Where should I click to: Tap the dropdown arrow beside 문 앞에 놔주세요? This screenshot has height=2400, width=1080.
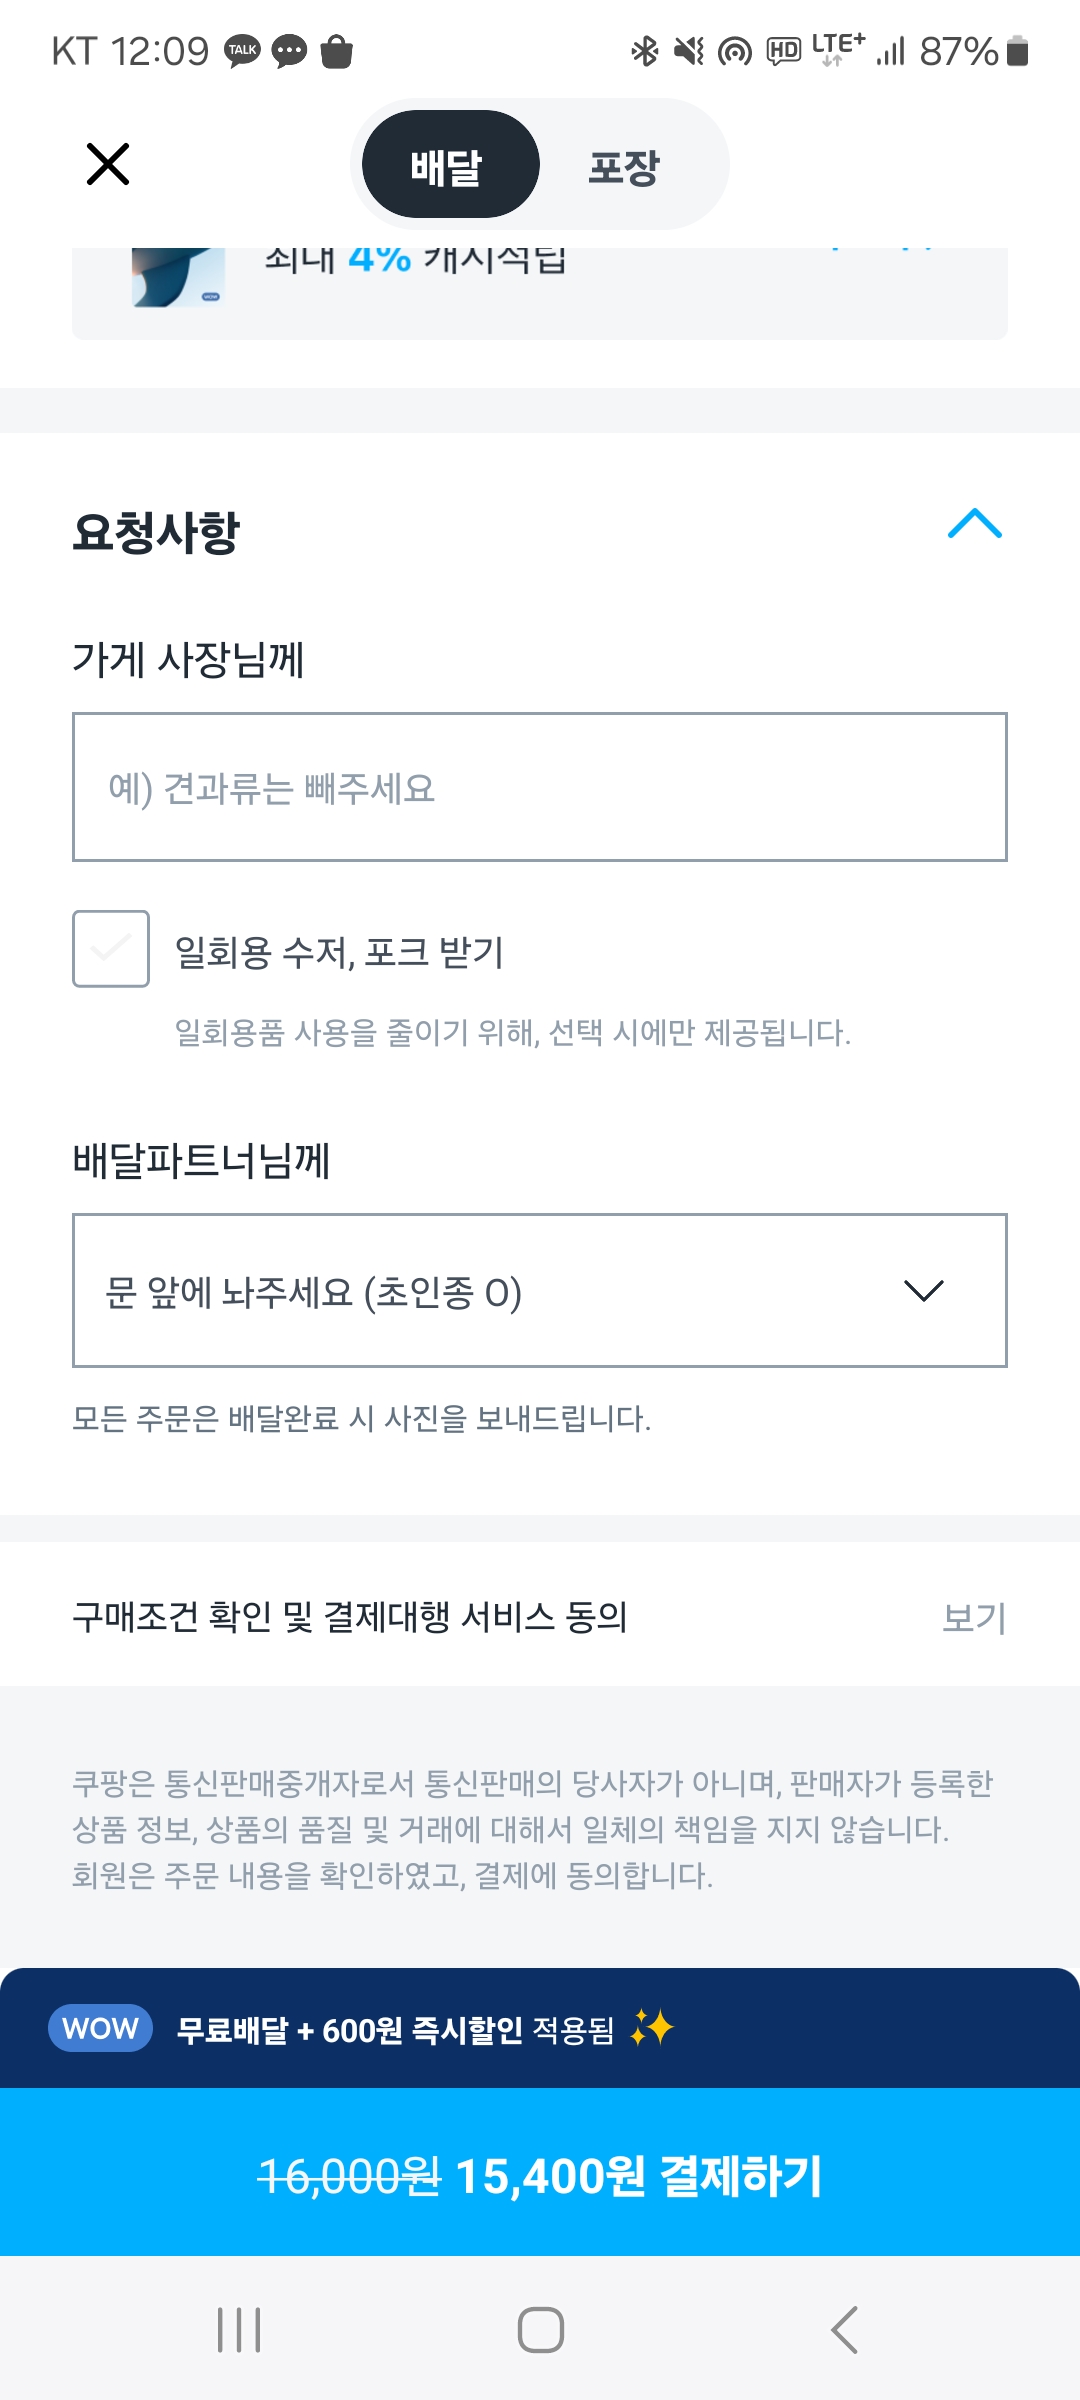click(923, 1291)
